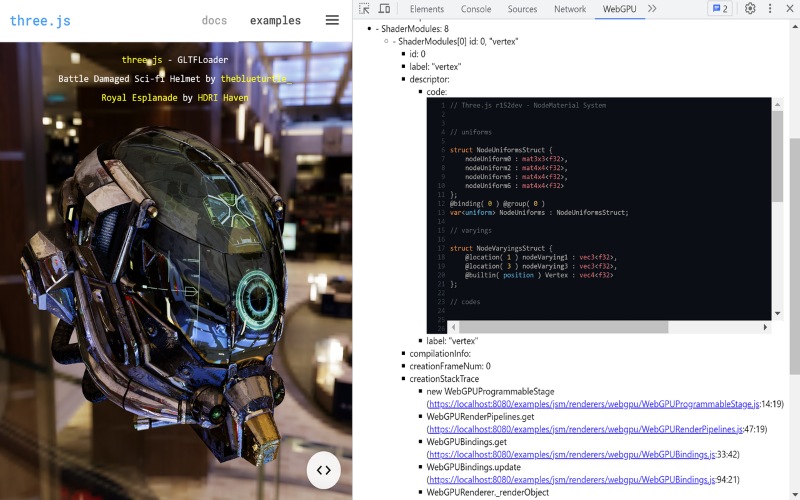Click the struct NodeVaryingsStruct code line

point(501,248)
